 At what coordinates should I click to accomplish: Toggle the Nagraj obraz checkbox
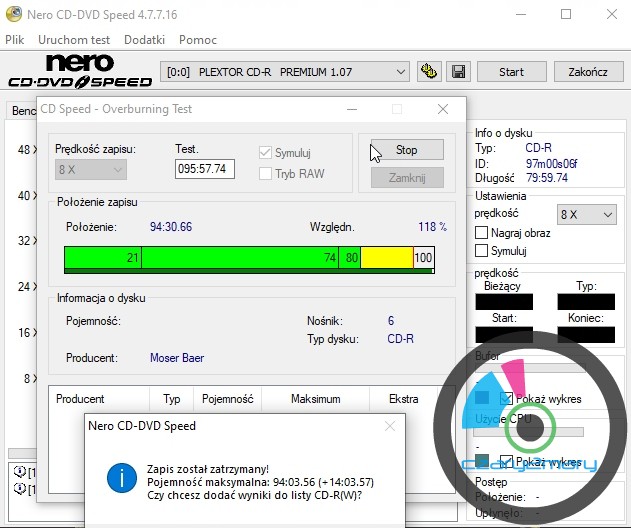click(482, 233)
